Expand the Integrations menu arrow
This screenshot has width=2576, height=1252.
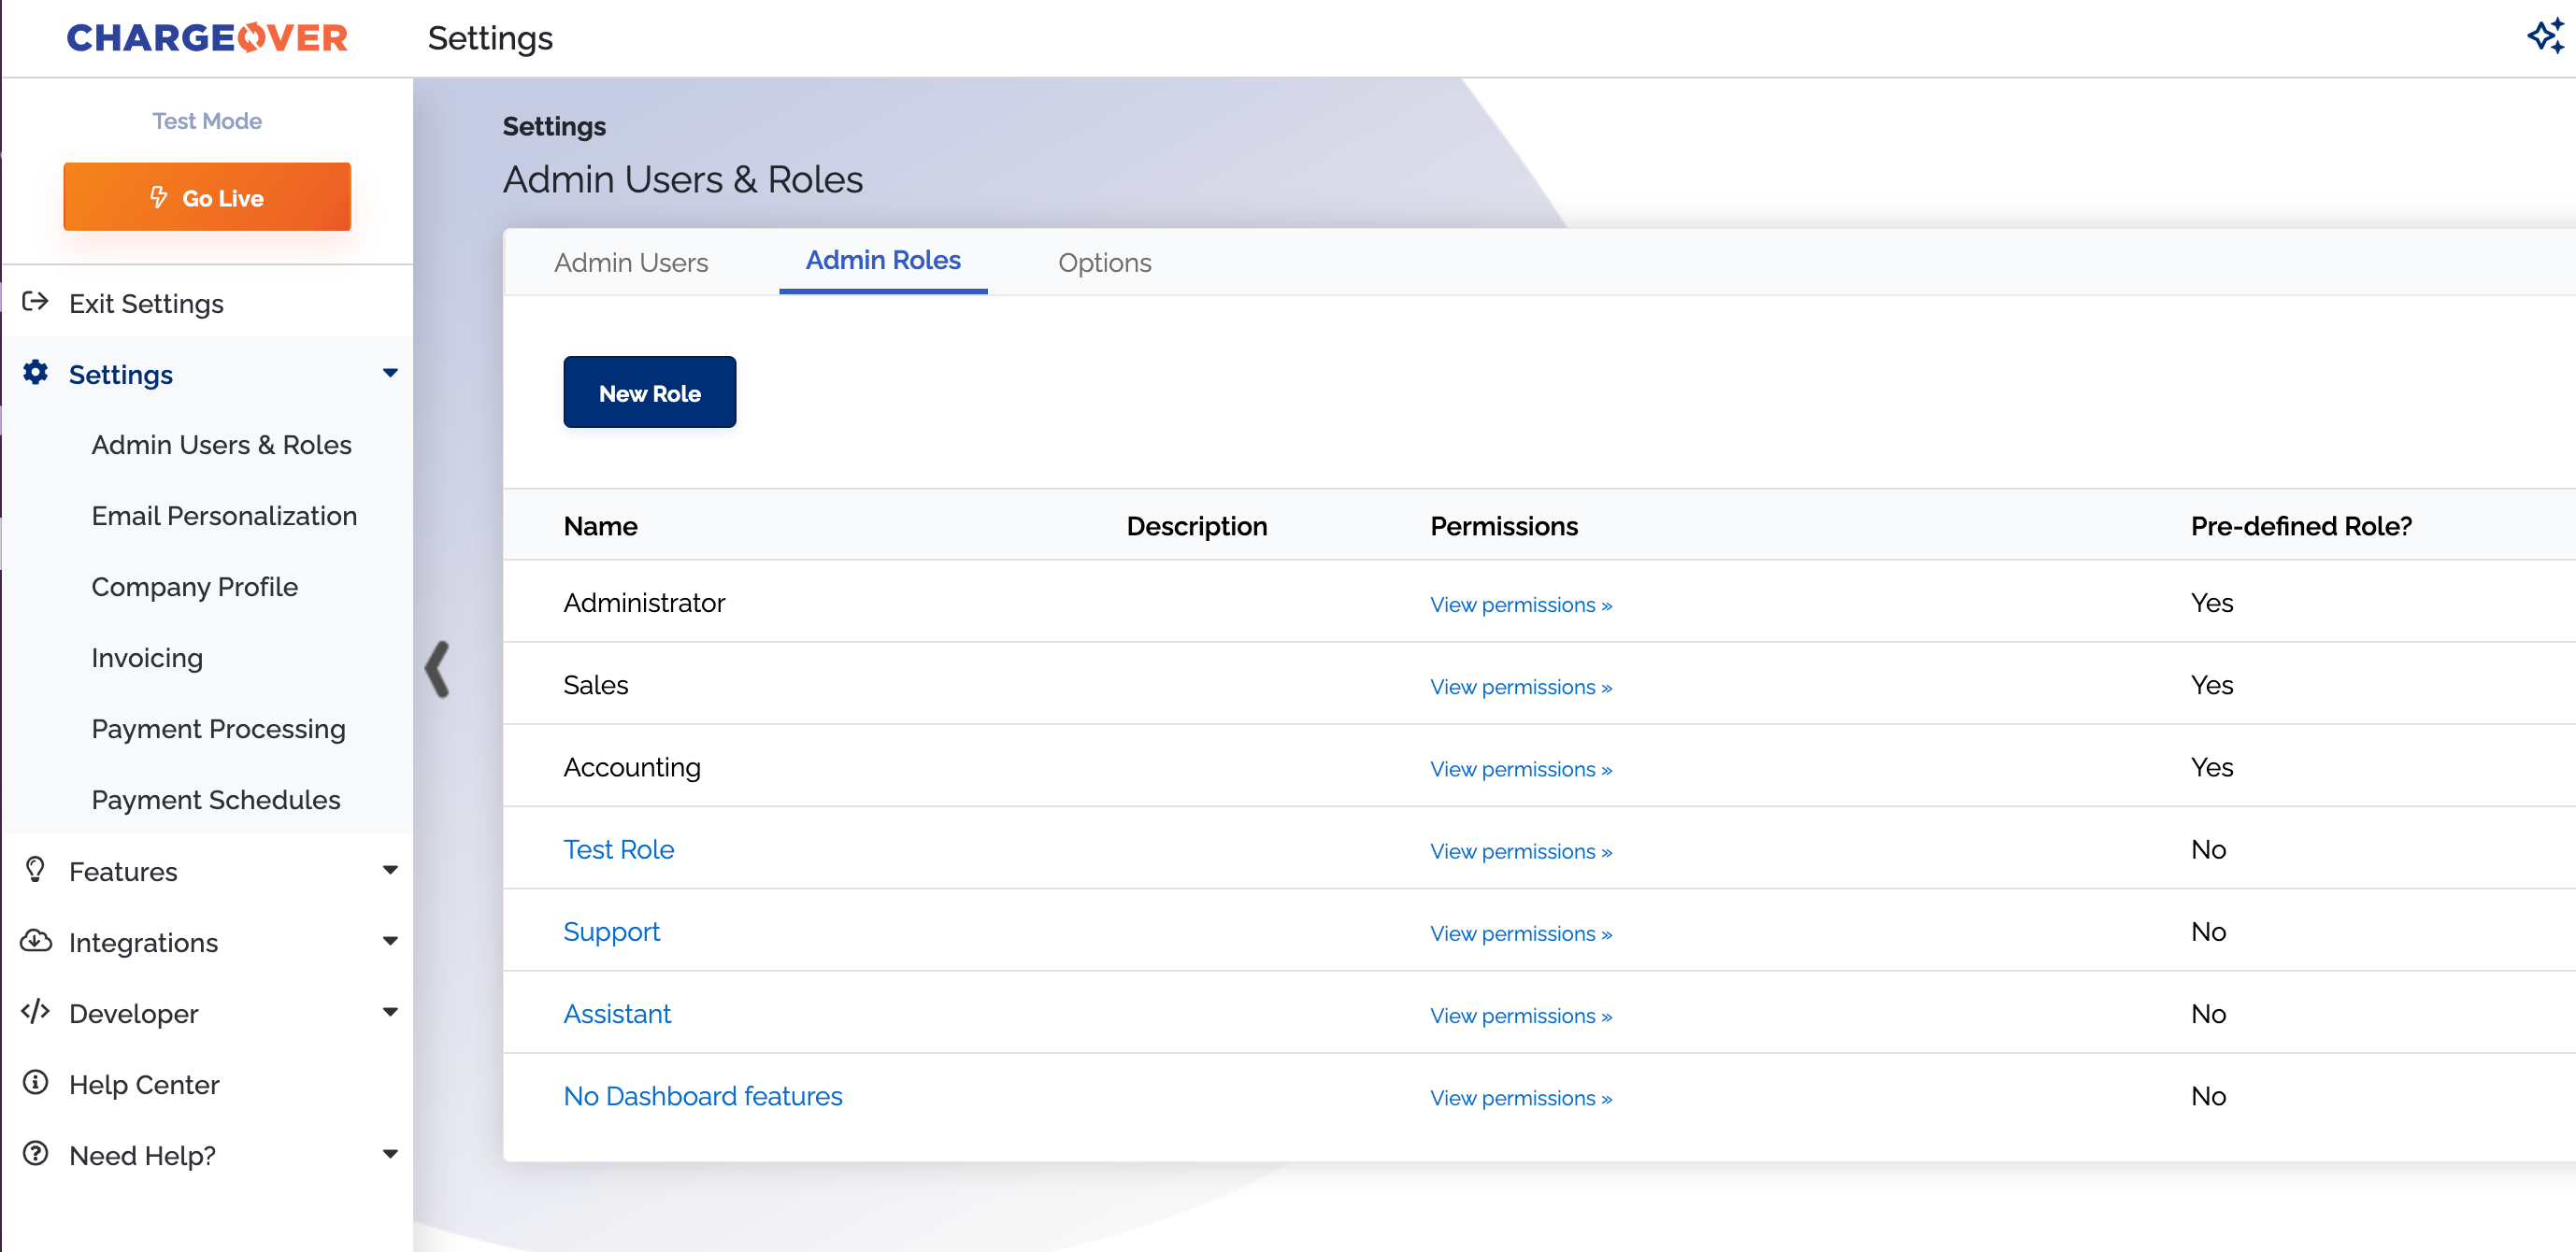point(390,941)
